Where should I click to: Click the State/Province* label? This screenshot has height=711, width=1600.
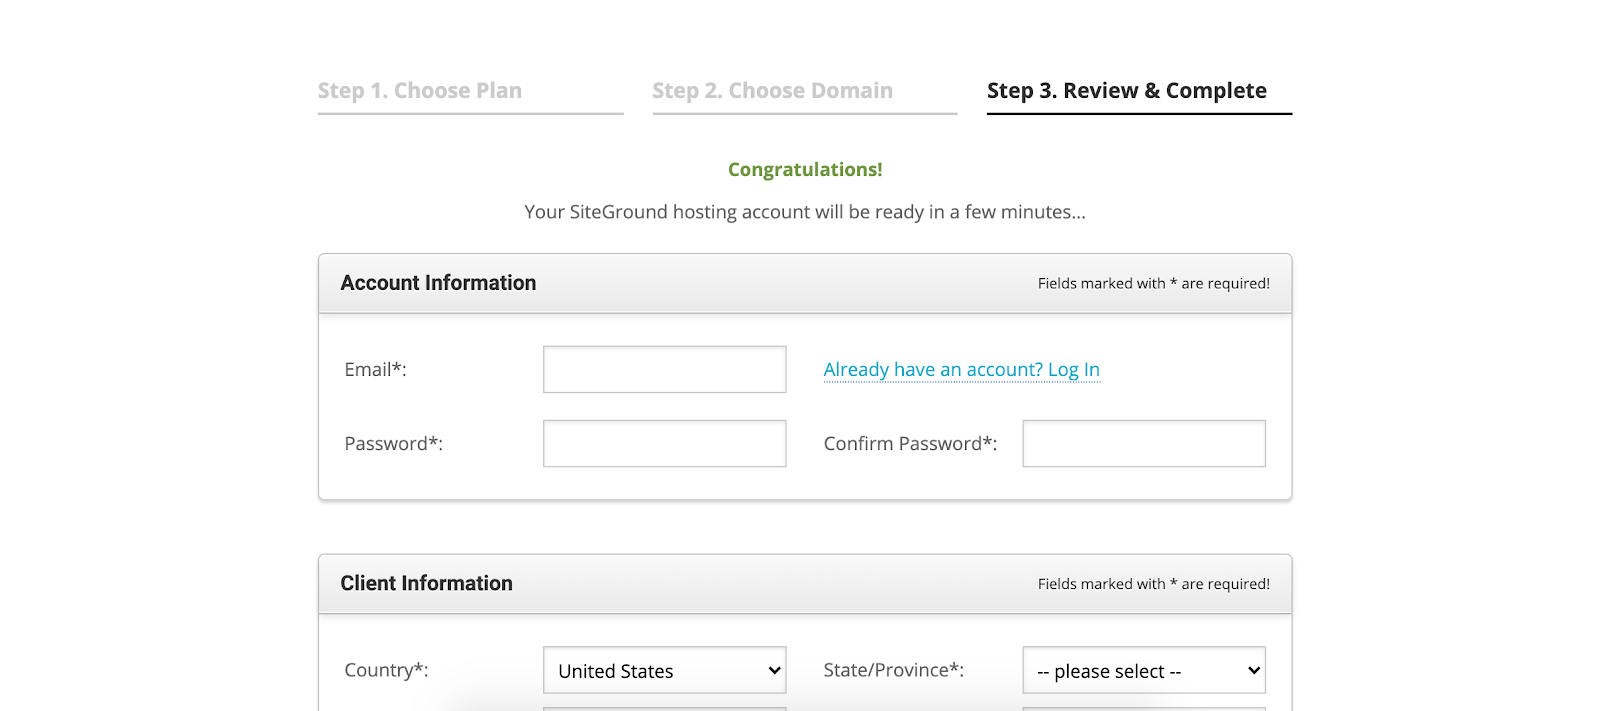coord(893,671)
